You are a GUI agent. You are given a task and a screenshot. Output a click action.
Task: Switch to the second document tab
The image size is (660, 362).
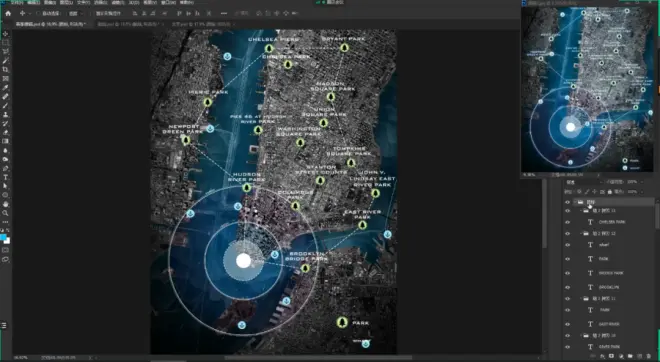tap(130, 24)
